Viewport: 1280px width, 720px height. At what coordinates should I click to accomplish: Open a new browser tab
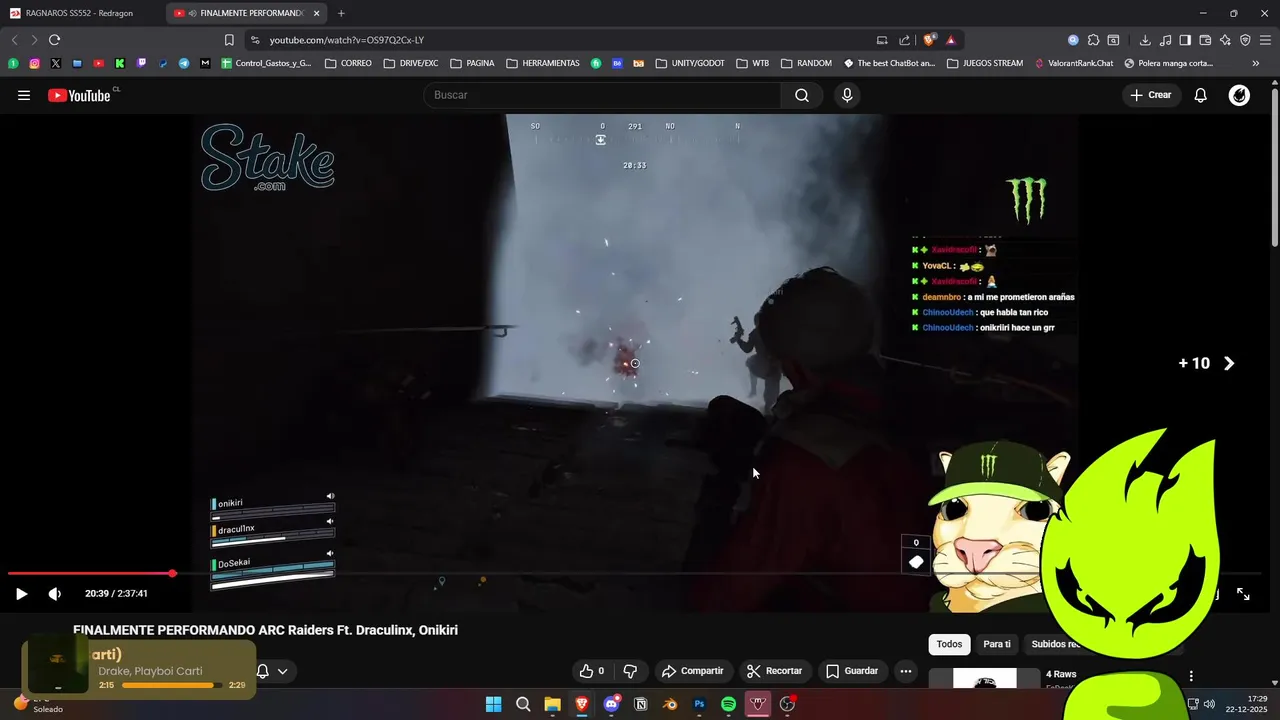pyautogui.click(x=341, y=13)
